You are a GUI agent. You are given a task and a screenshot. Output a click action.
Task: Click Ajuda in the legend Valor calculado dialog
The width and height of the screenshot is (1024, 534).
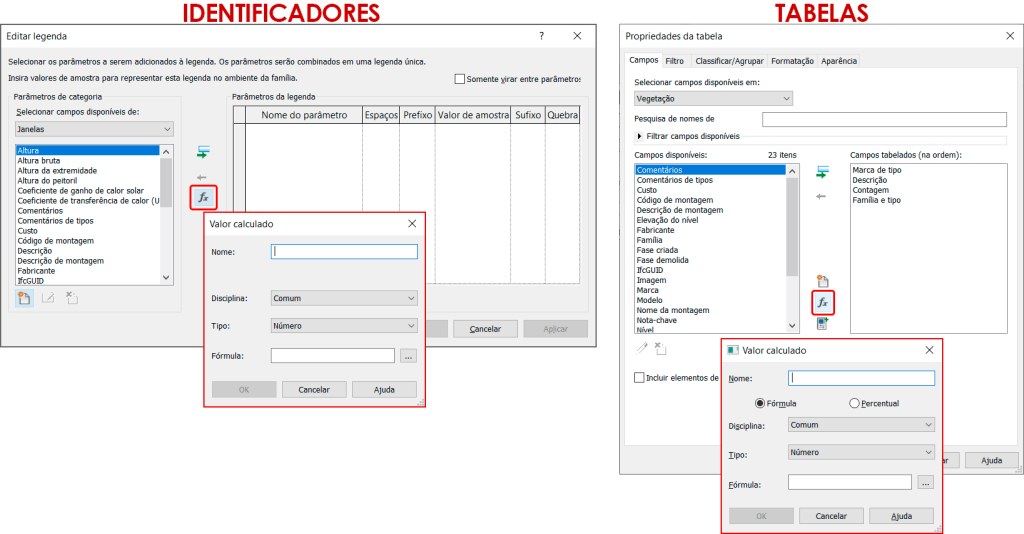coord(383,389)
